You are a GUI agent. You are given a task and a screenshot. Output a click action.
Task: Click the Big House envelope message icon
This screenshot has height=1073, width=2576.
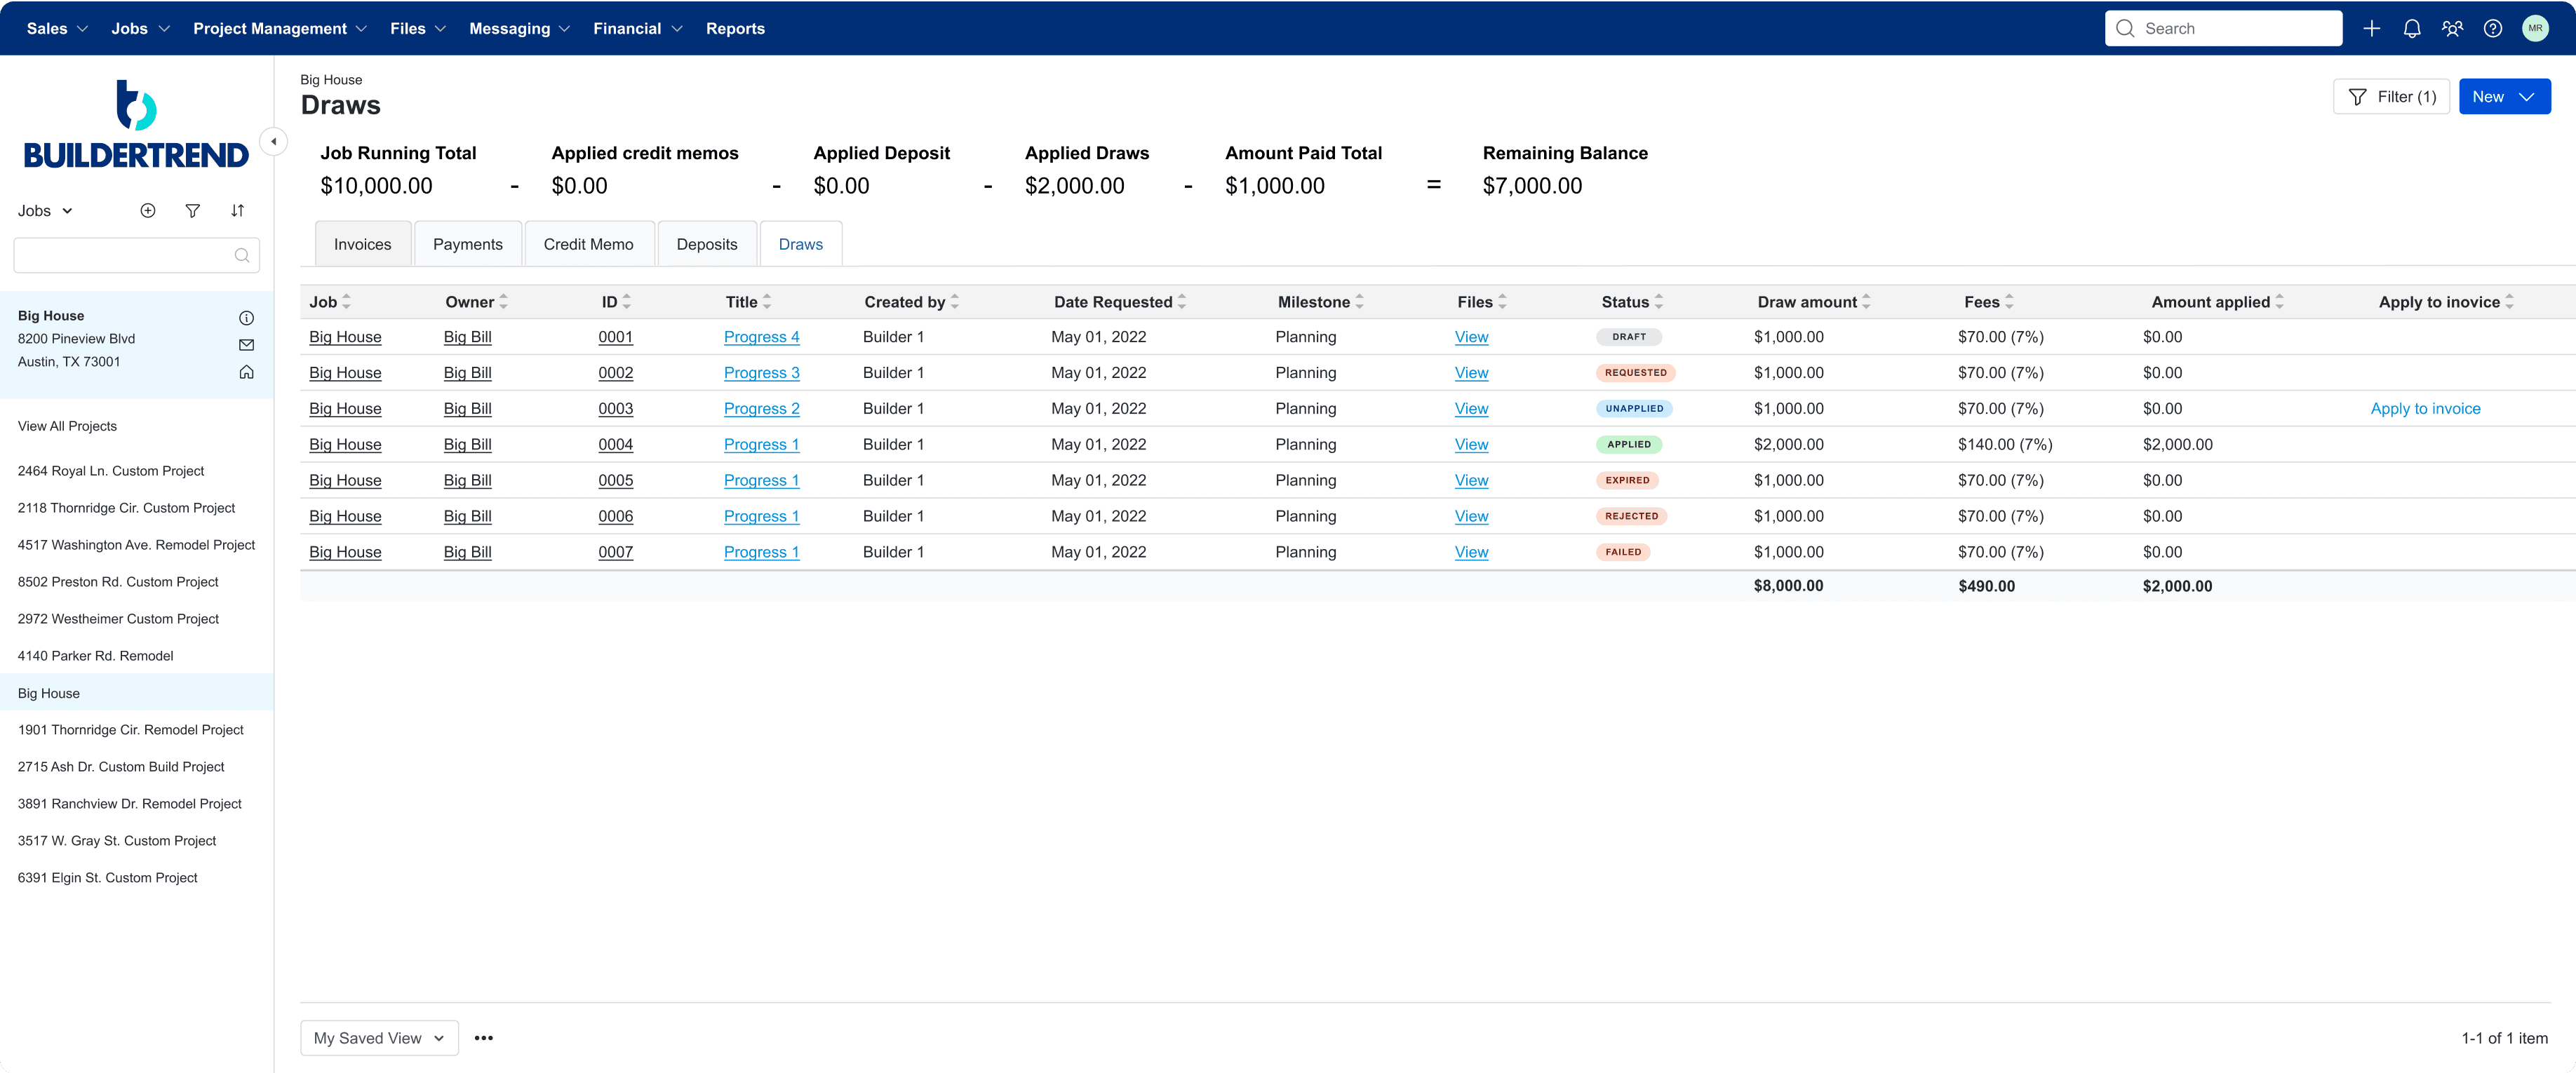pyautogui.click(x=246, y=345)
